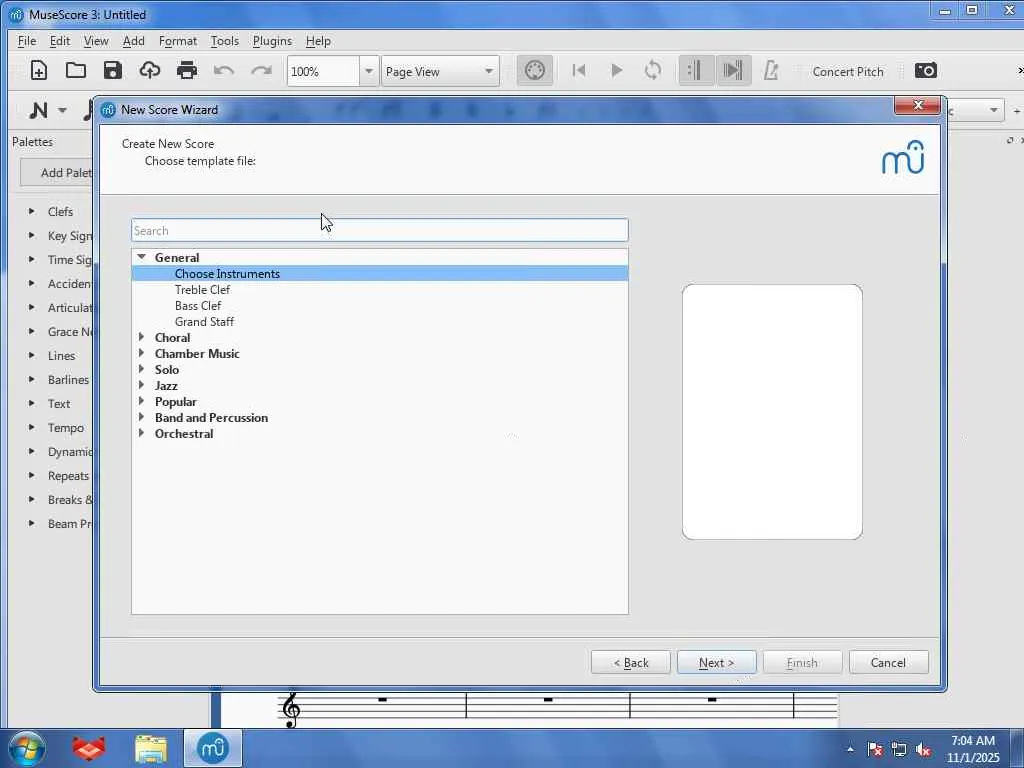
Task: Click the Next > button
Action: coord(716,662)
